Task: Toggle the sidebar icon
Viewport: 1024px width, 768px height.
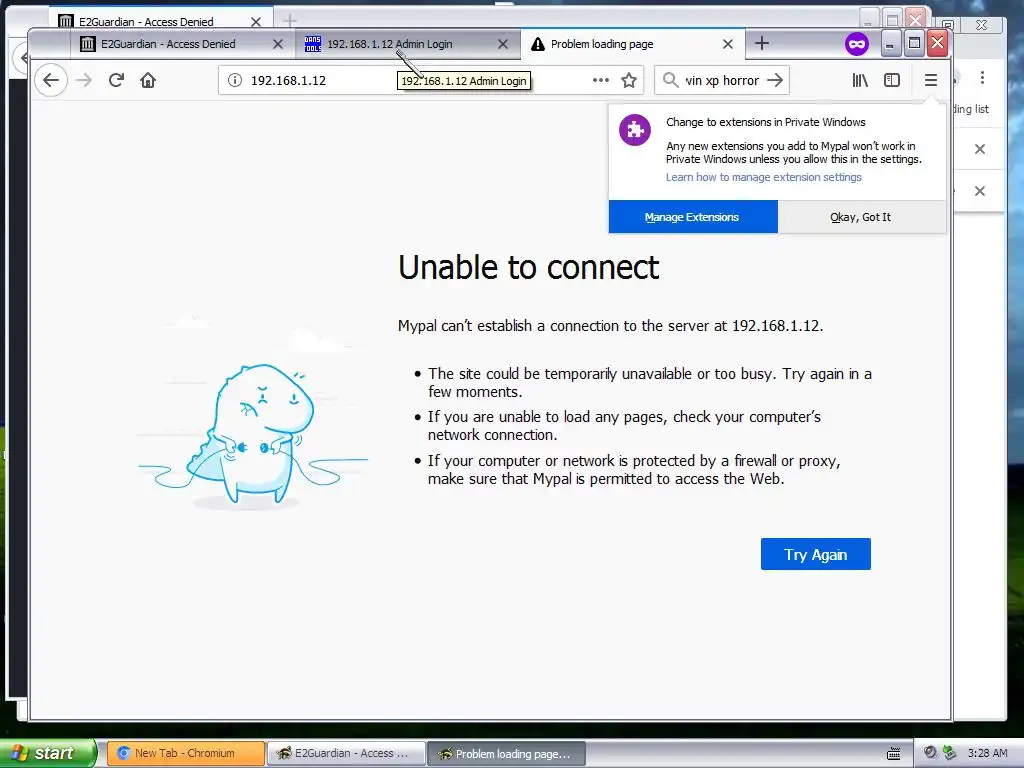Action: (x=892, y=80)
